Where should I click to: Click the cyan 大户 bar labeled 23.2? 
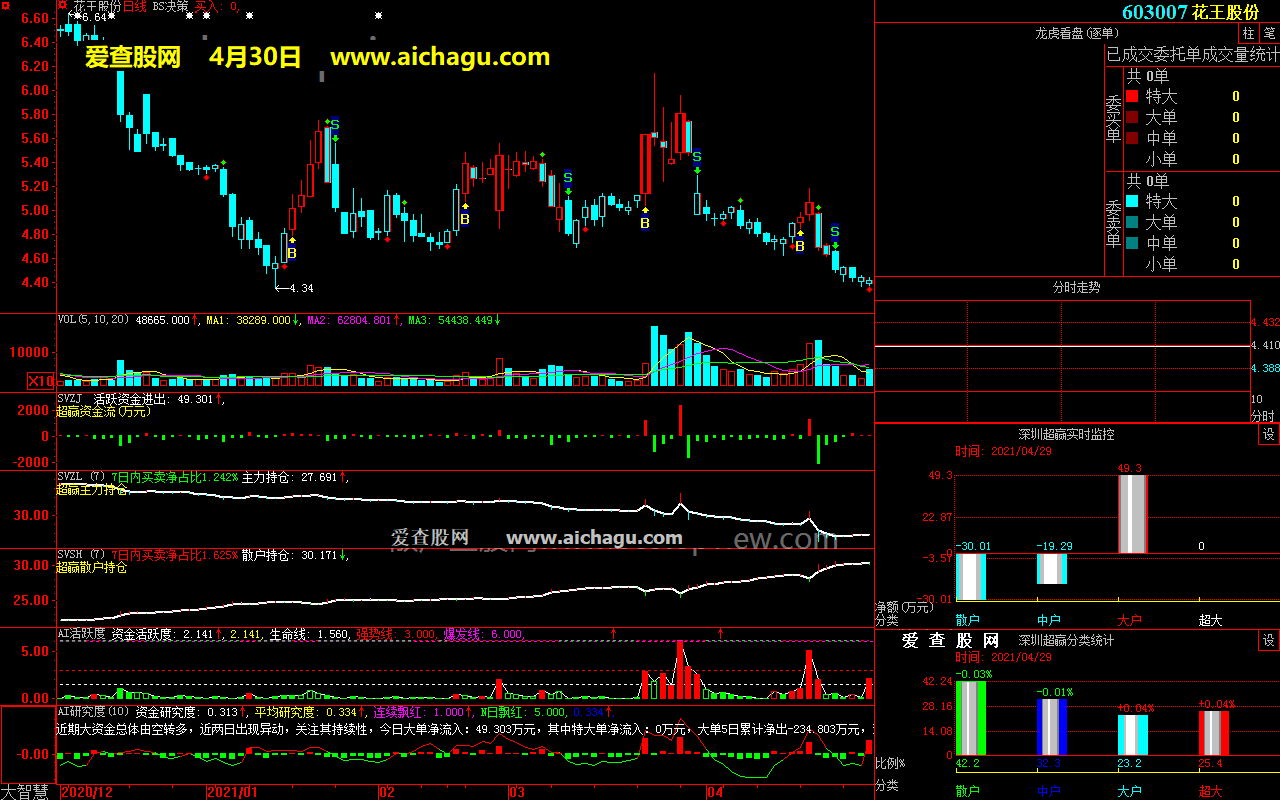1132,735
